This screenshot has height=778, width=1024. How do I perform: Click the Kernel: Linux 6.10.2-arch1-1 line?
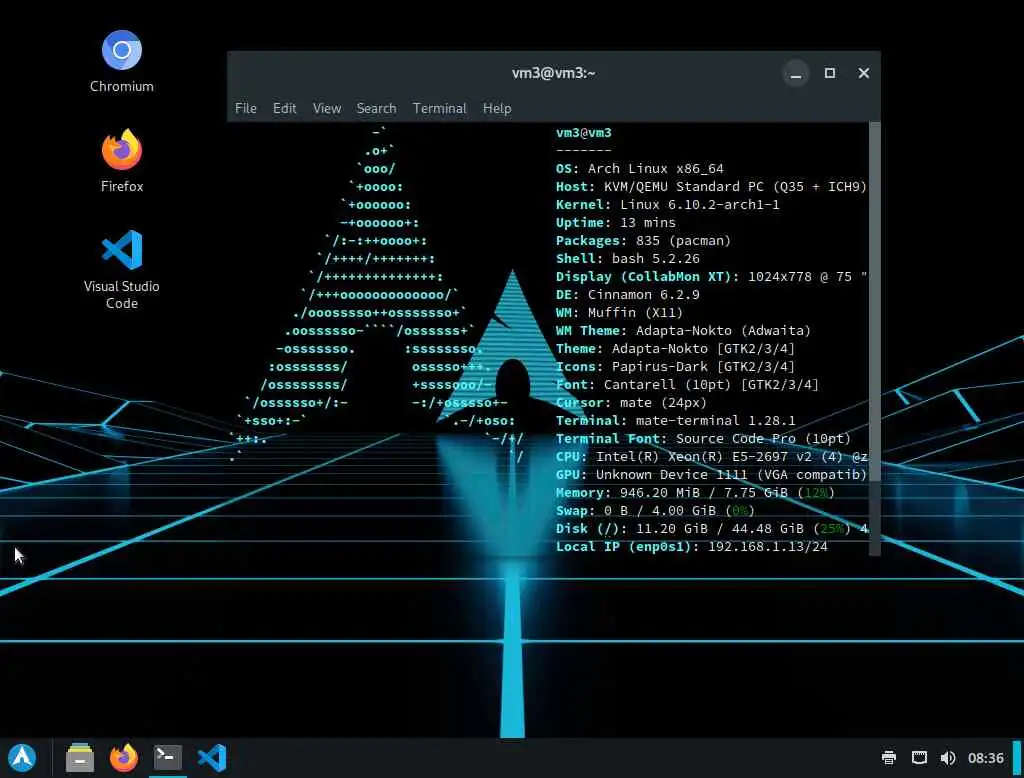pyautogui.click(x=667, y=204)
